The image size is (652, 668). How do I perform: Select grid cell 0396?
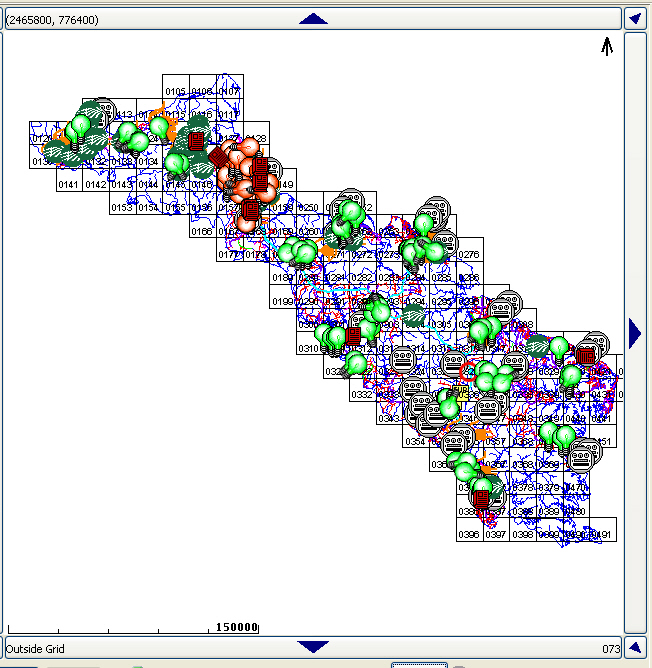point(468,535)
